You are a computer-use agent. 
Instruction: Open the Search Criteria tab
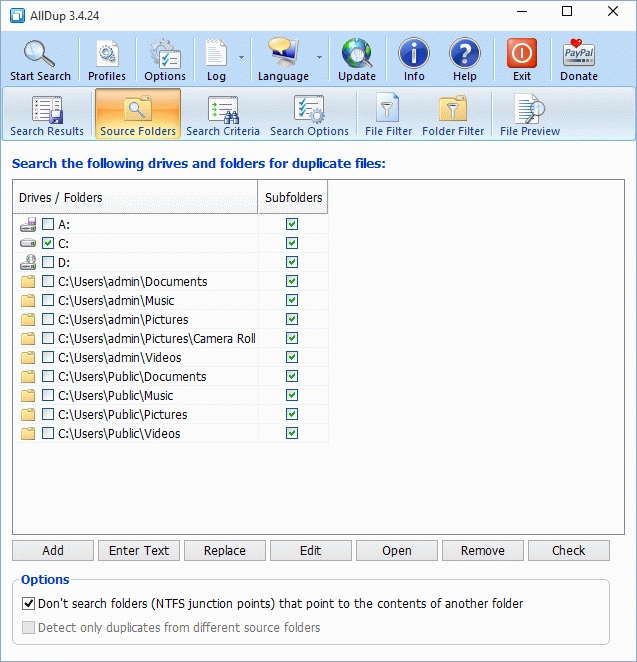[x=223, y=116]
